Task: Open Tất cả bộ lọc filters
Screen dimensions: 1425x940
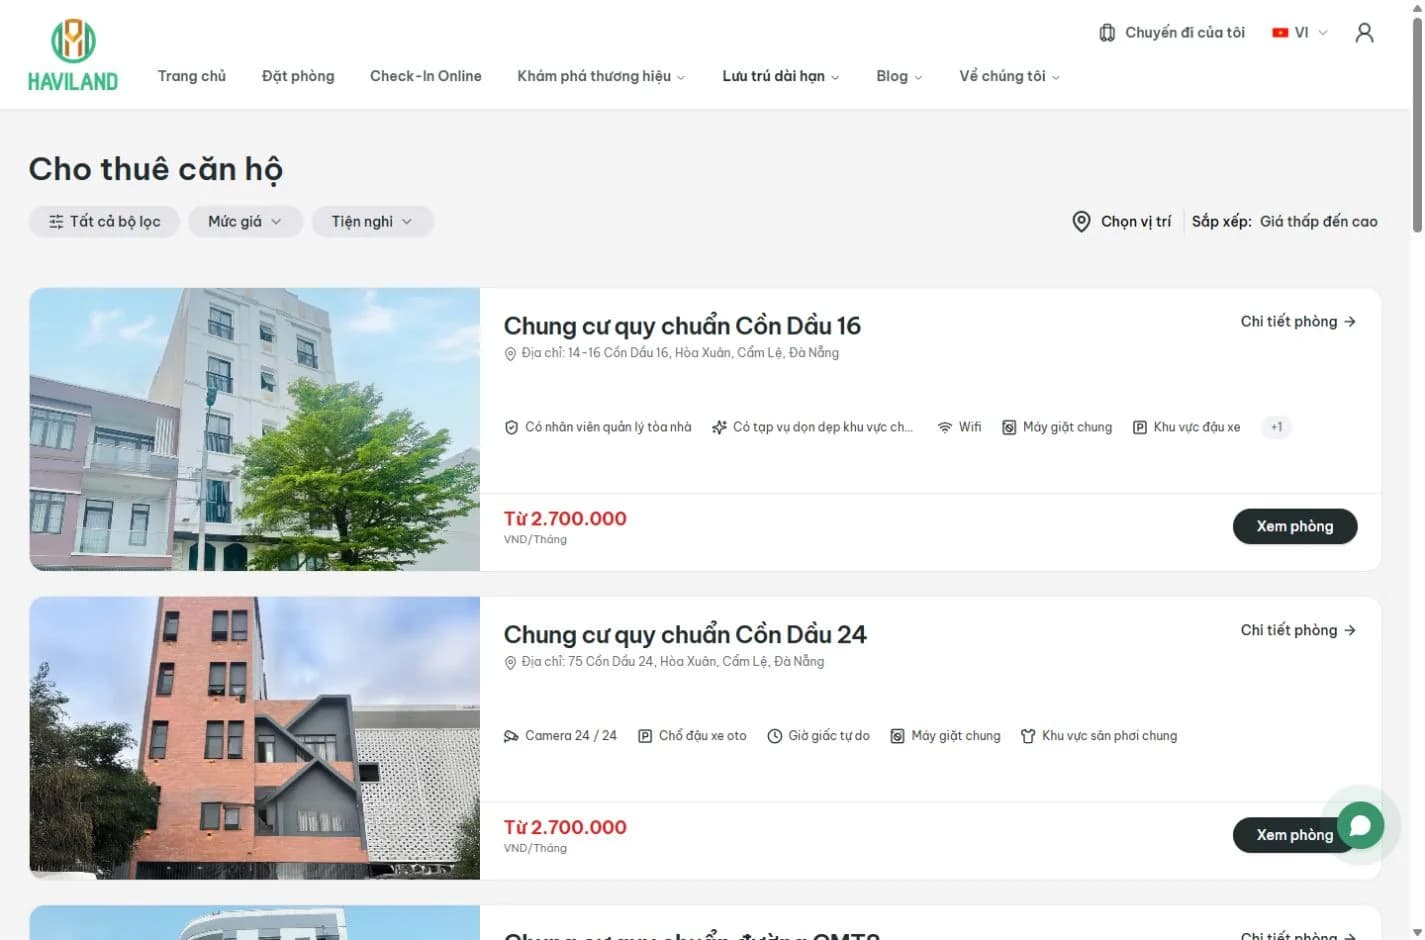Action: coord(104,222)
